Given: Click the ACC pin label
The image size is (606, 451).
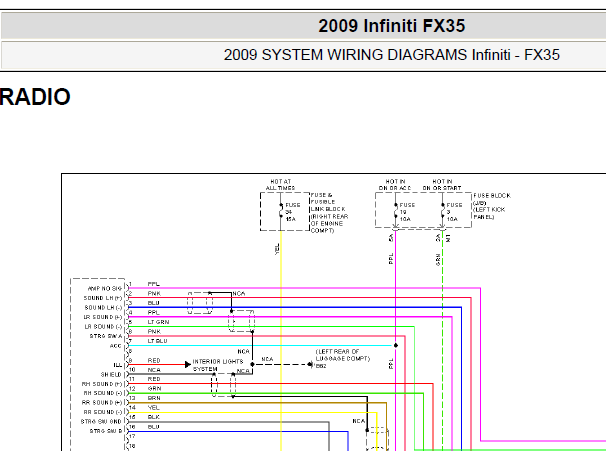Looking at the screenshot, I should pyautogui.click(x=116, y=346).
